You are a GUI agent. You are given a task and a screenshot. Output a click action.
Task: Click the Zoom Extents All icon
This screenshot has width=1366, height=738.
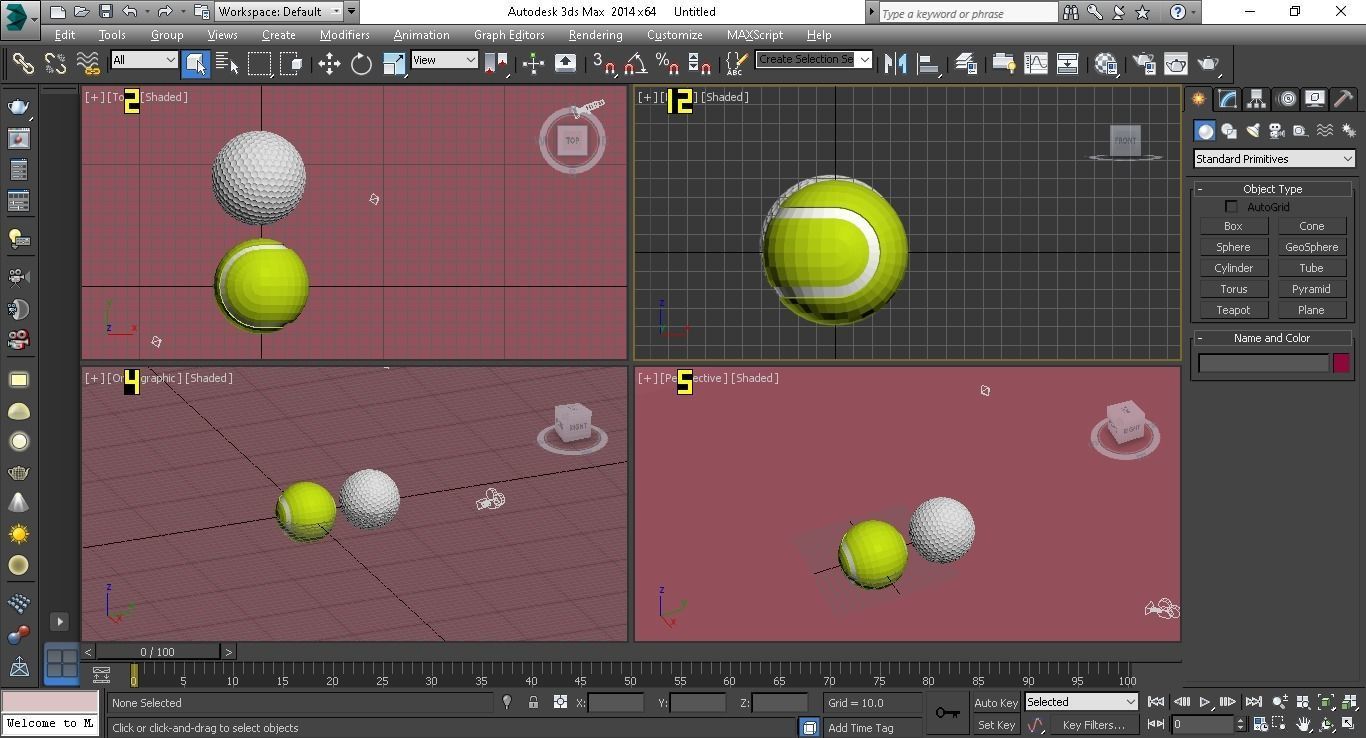[1350, 702]
